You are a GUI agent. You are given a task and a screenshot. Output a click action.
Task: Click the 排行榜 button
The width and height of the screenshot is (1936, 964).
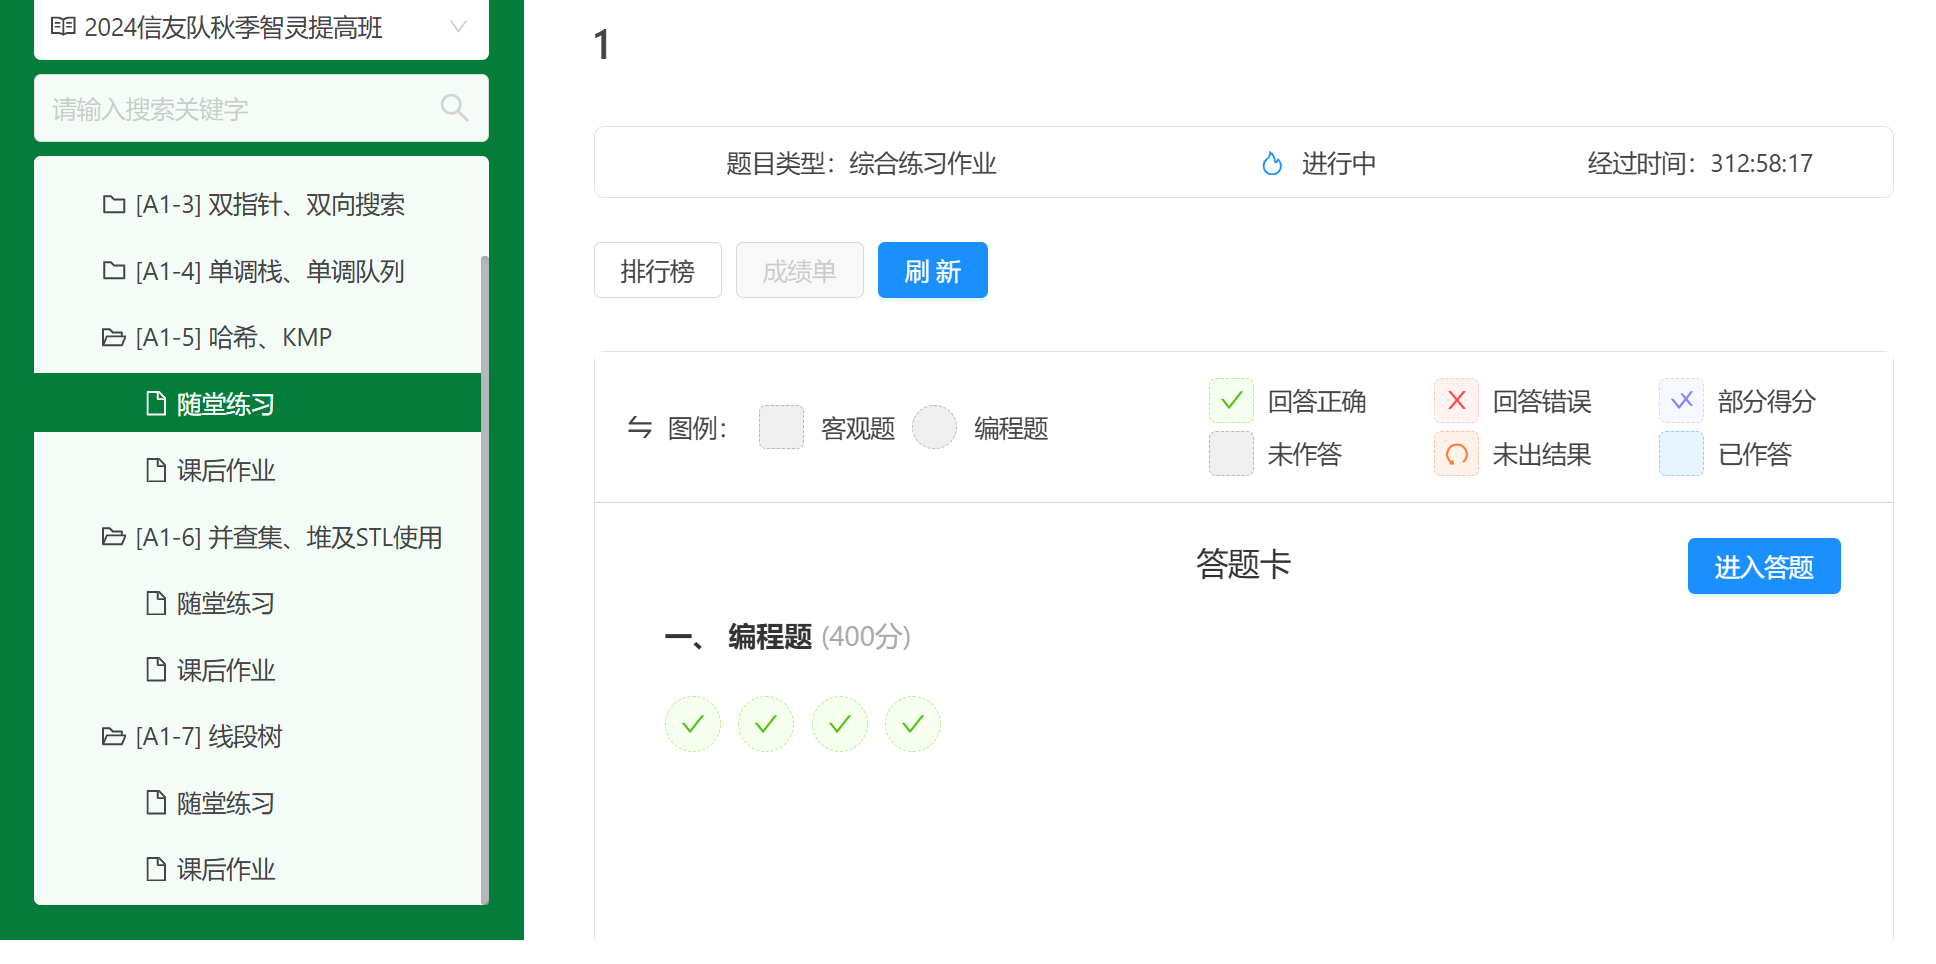pyautogui.click(x=657, y=271)
